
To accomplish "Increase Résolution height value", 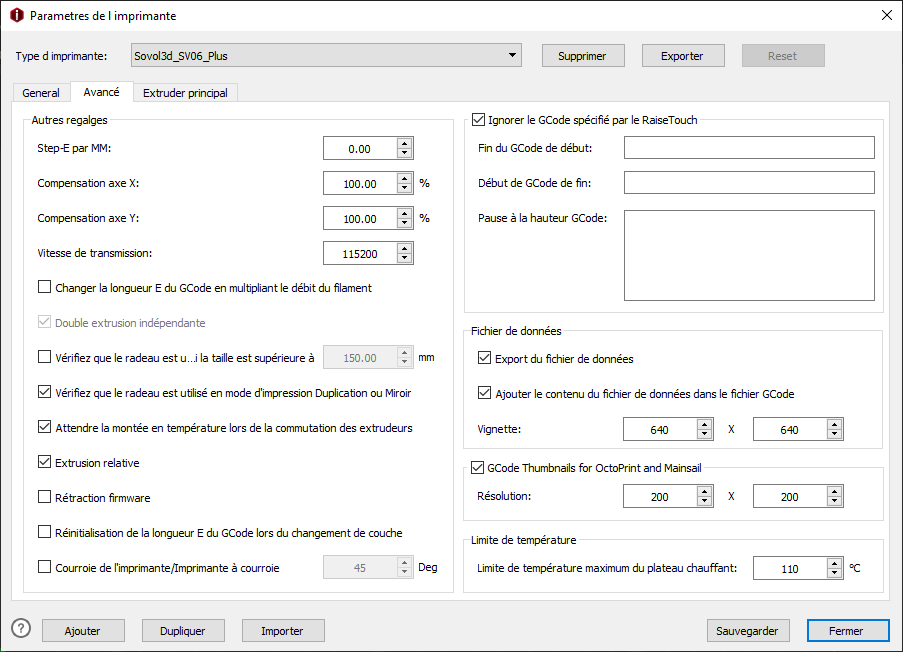I will 834,491.
